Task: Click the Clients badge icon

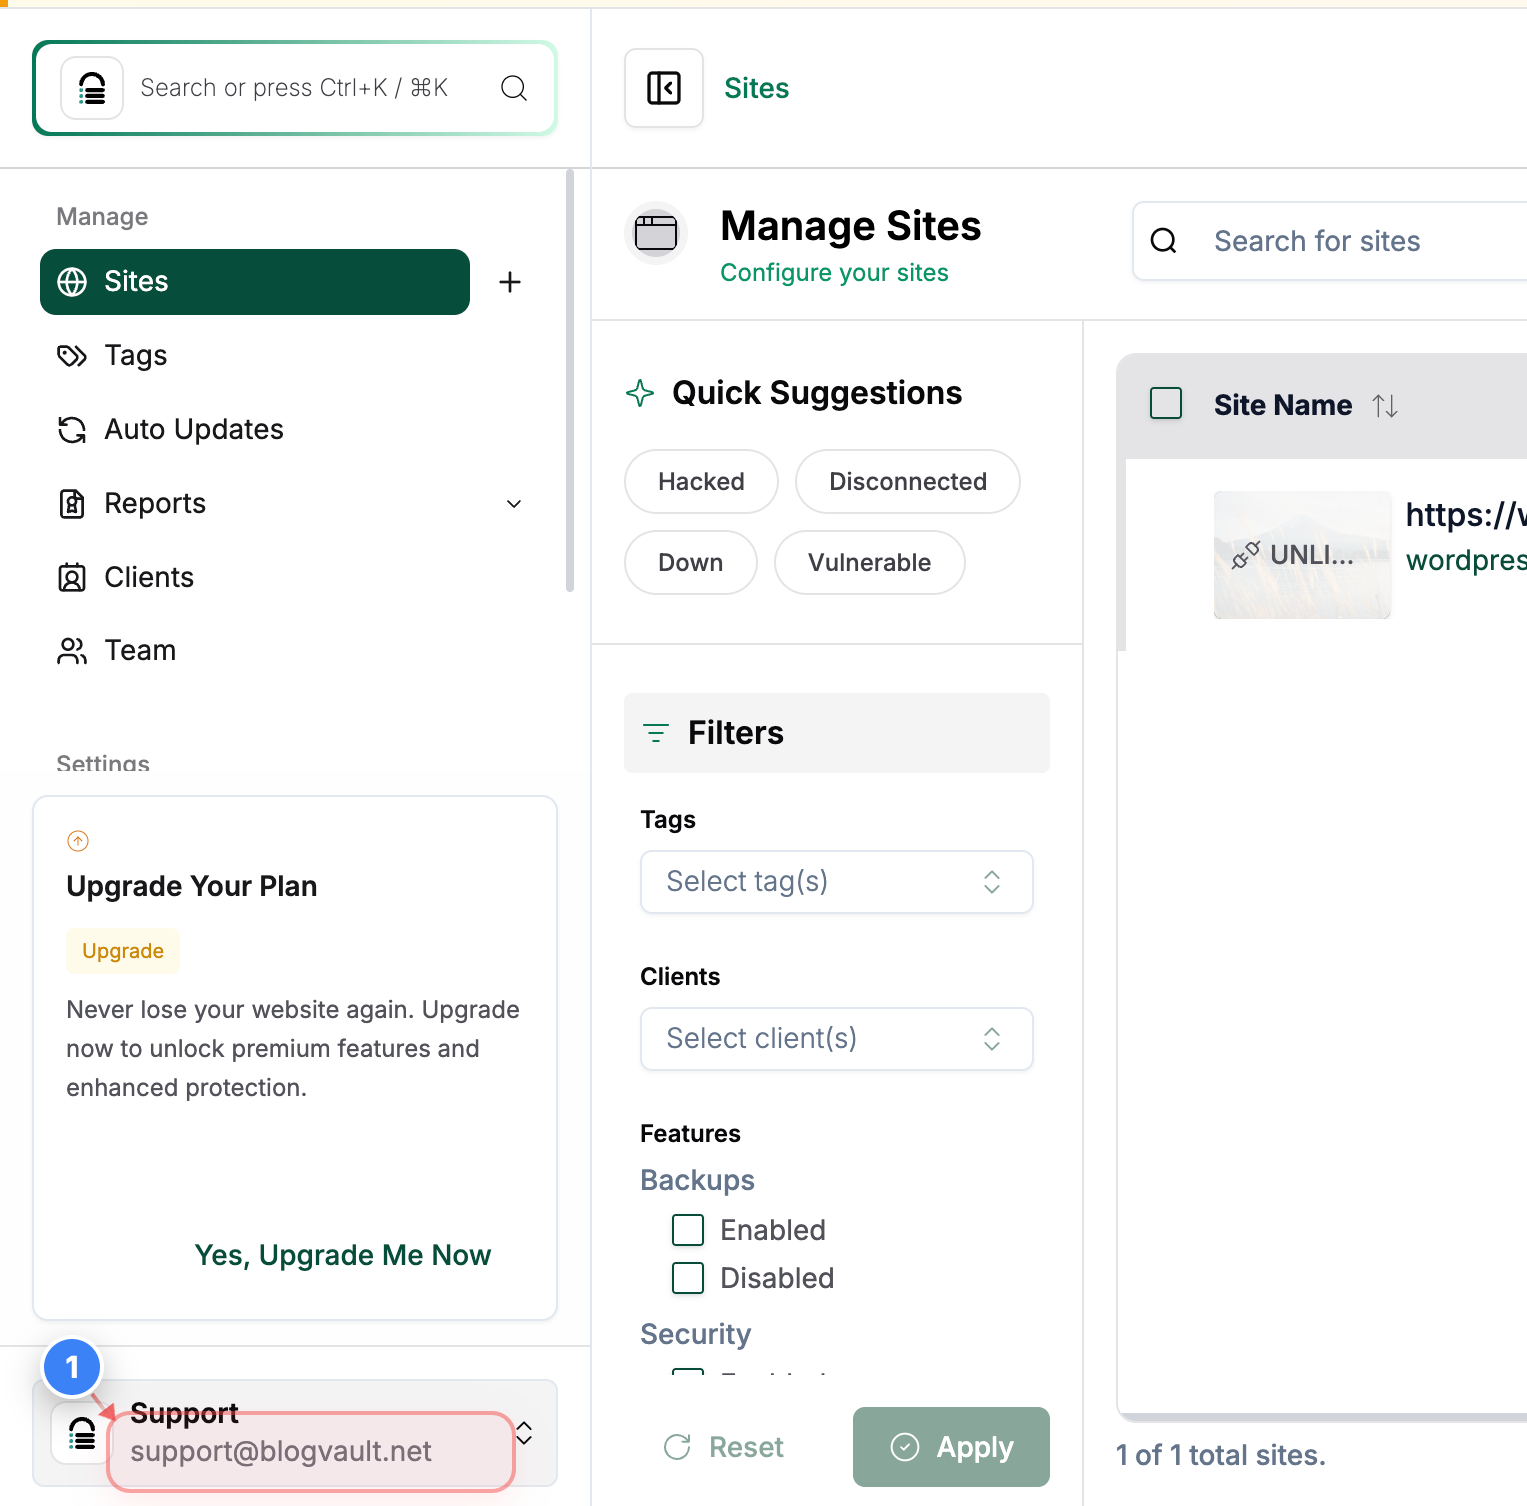Action: [x=72, y=578]
